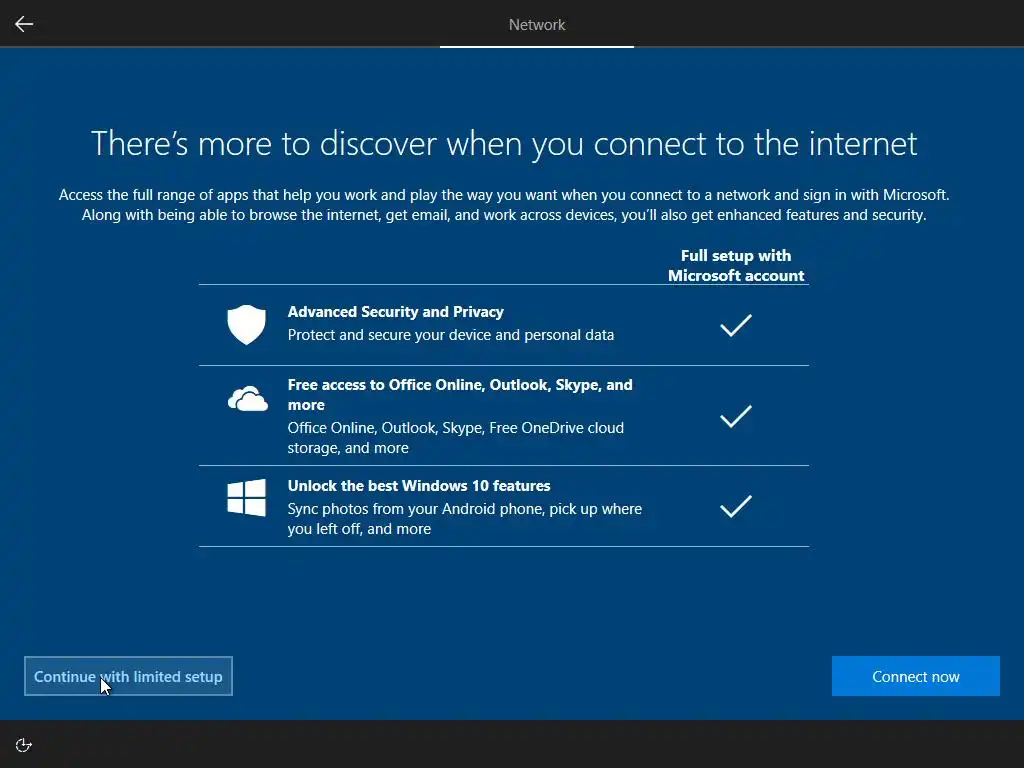The height and width of the screenshot is (768, 1024).
Task: Click the Protect and secure your device text
Action: pyautogui.click(x=451, y=335)
